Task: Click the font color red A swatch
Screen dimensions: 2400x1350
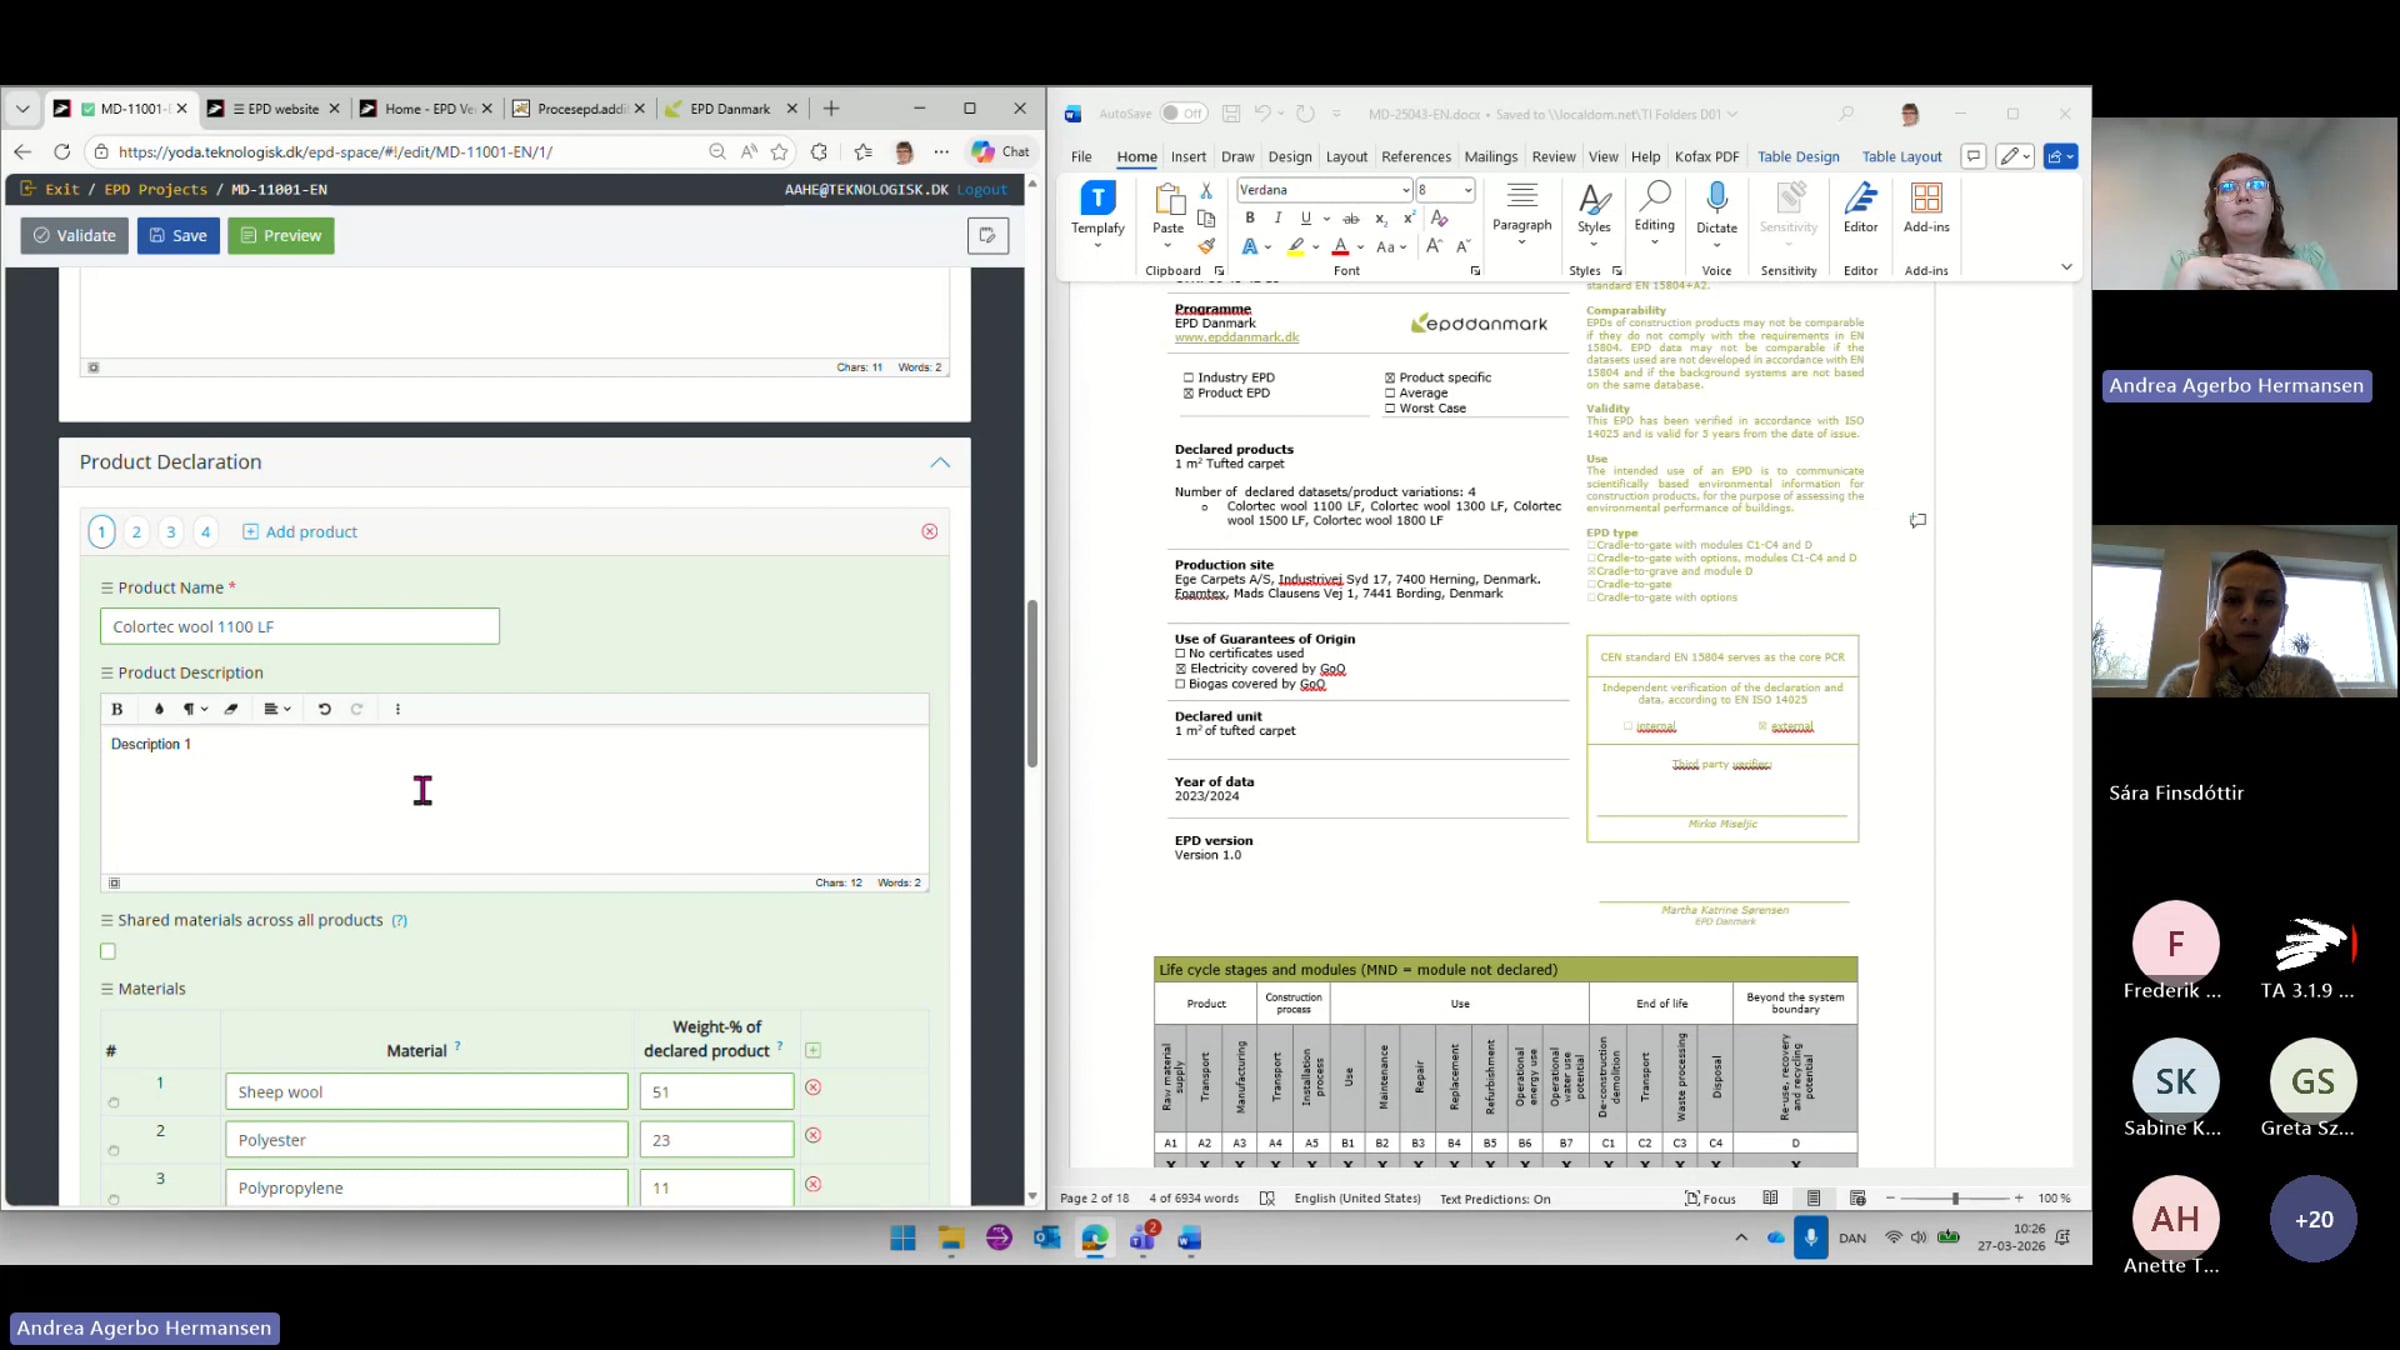Action: [1341, 246]
